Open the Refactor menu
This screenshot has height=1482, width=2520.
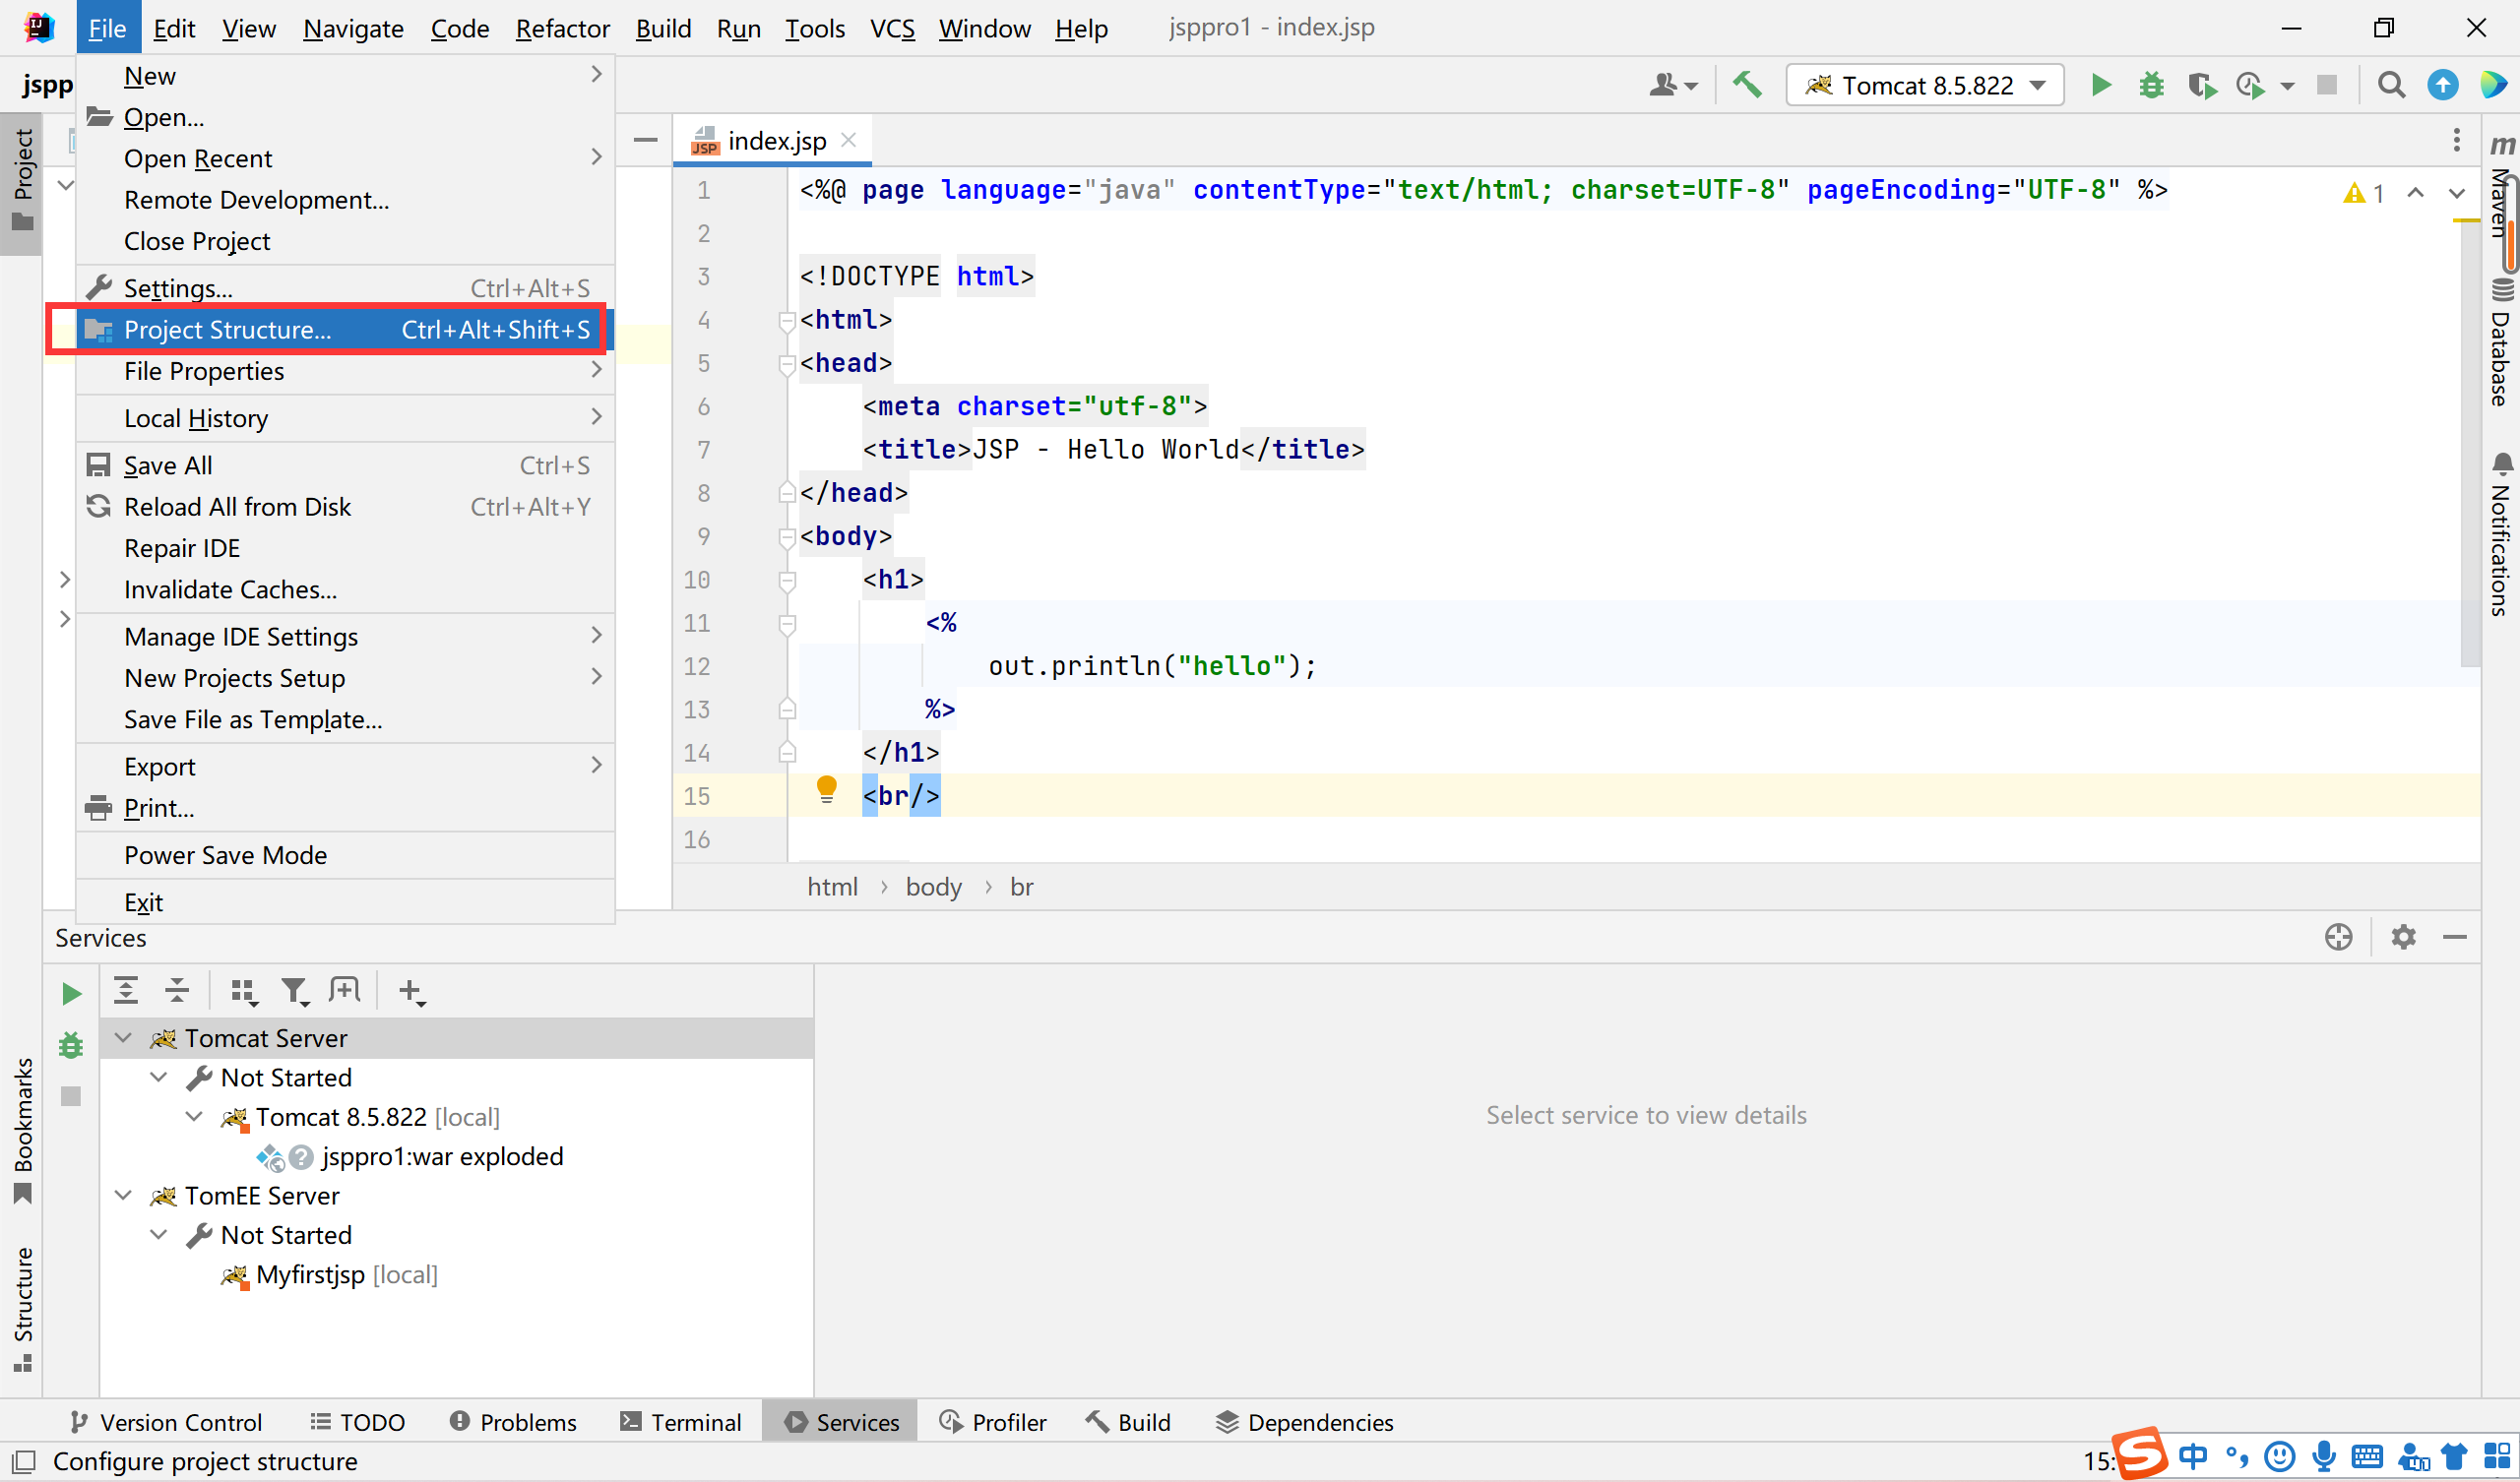[562, 28]
